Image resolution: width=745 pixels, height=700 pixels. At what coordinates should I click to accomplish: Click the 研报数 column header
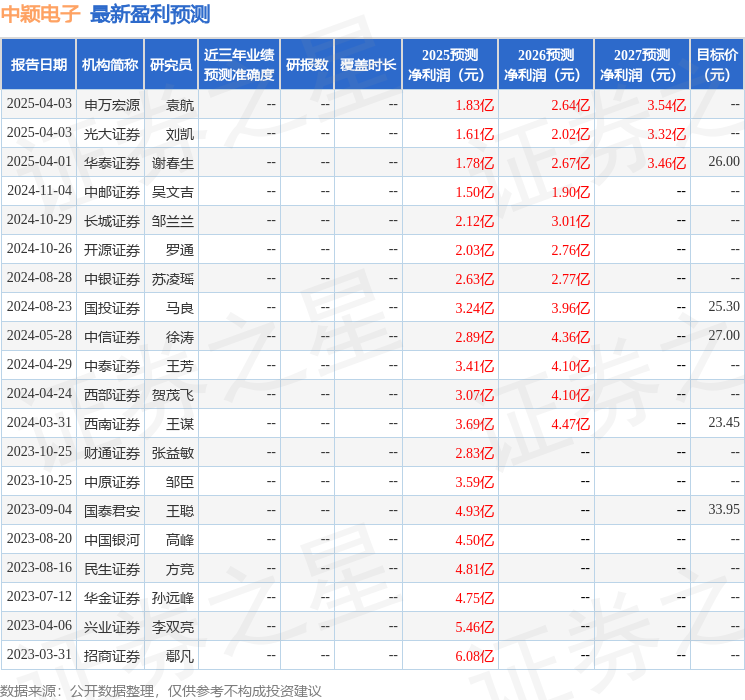pos(307,65)
